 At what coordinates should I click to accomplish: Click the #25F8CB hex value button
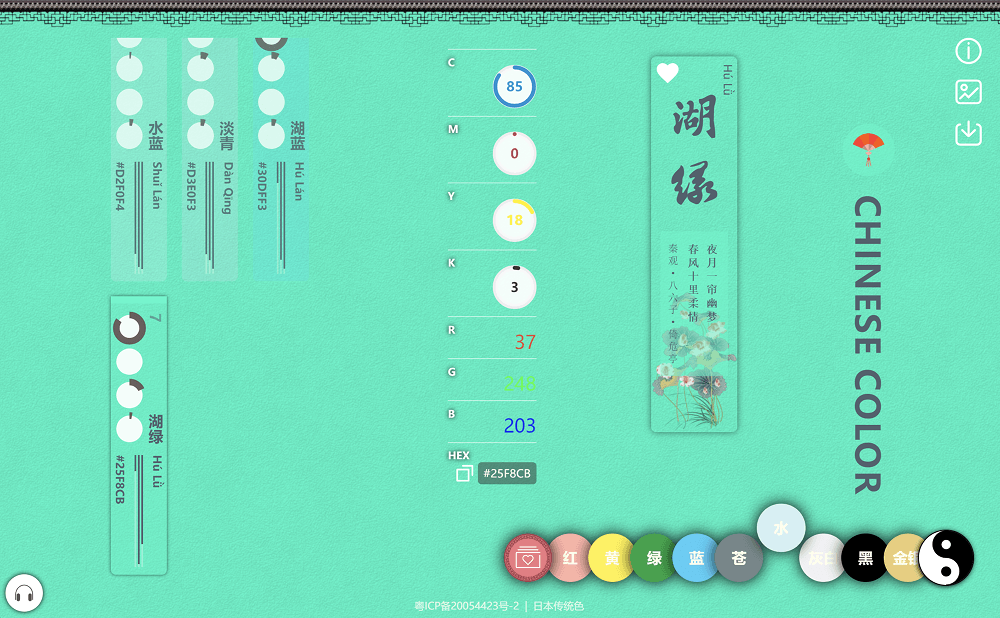click(507, 474)
